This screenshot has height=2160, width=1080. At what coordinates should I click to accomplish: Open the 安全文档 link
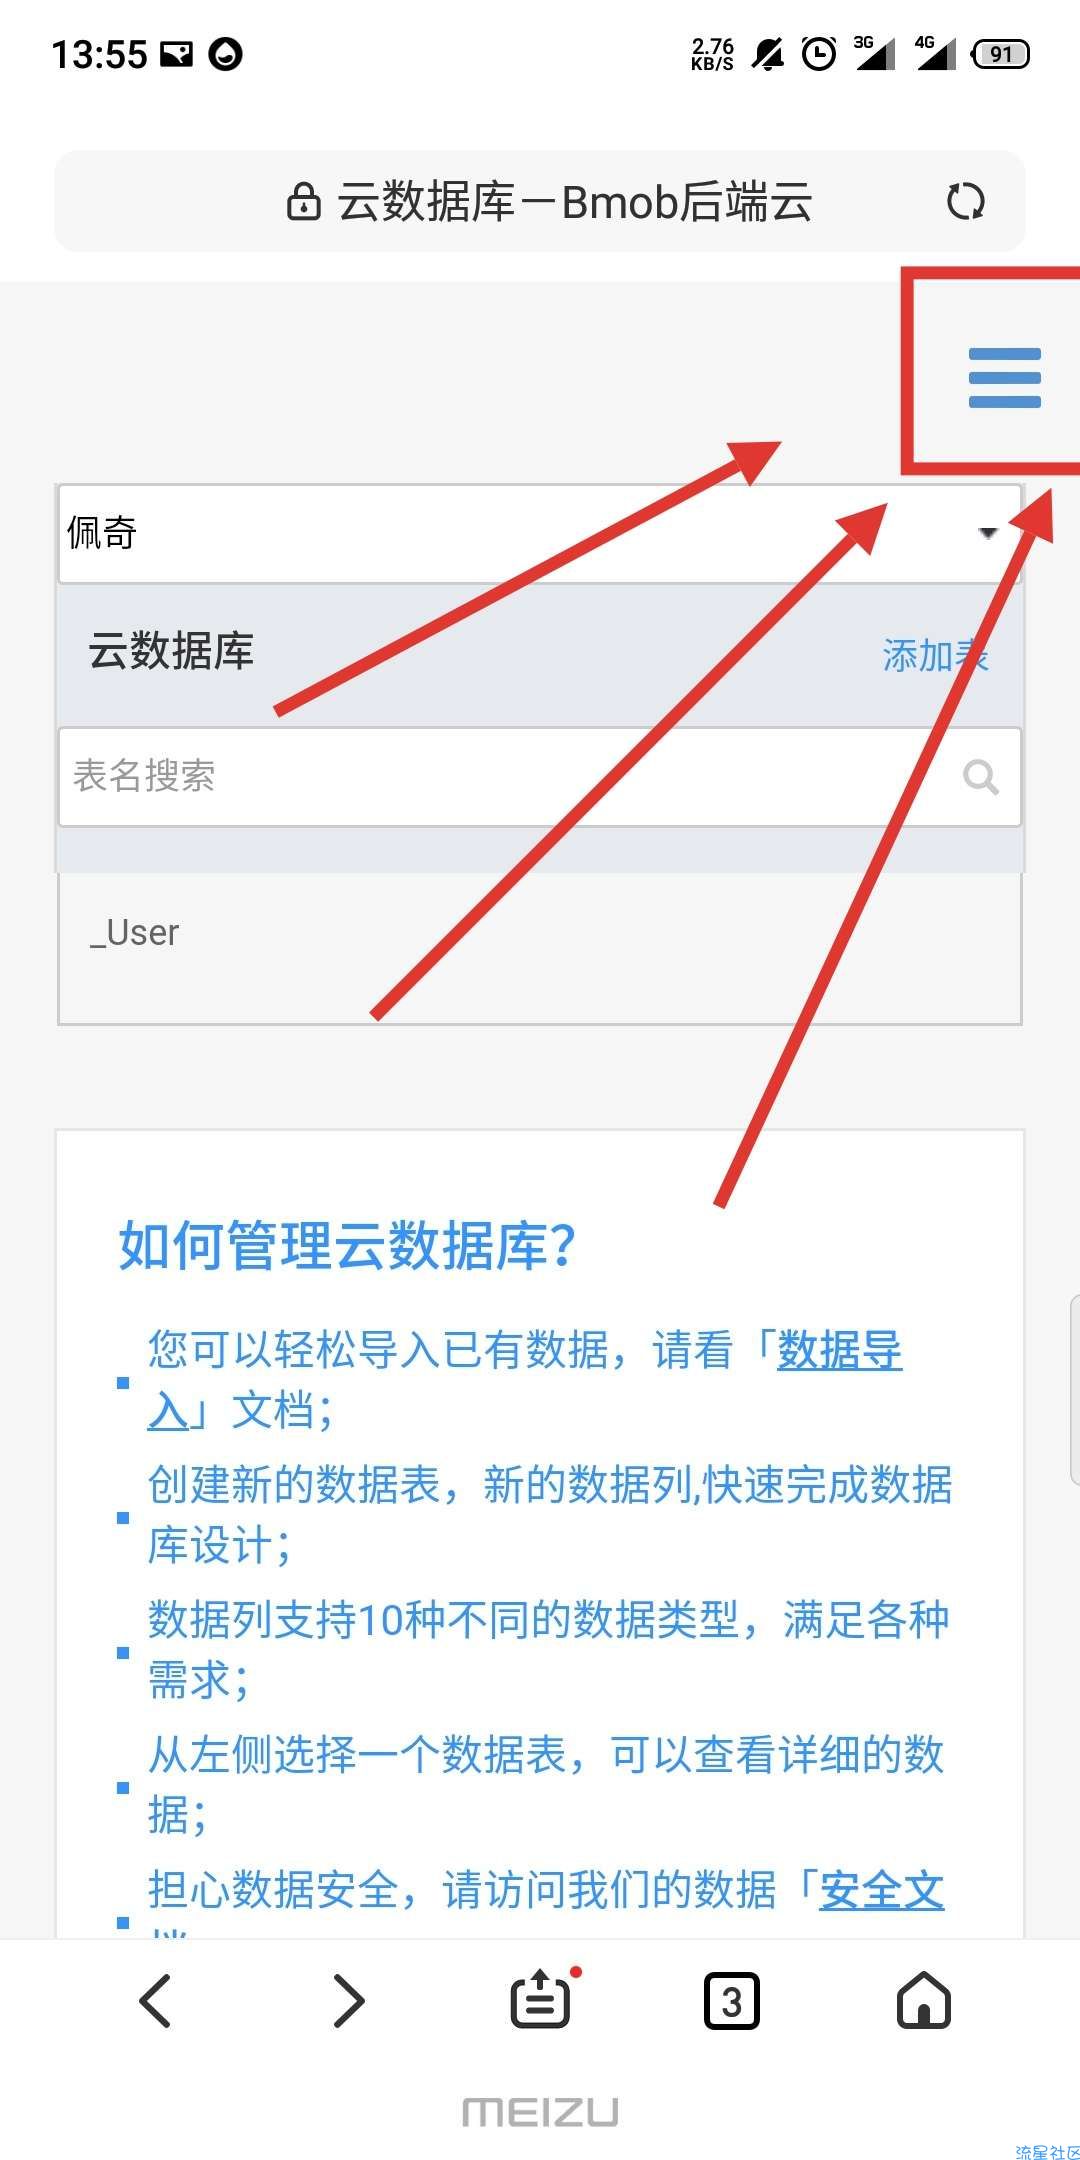click(x=881, y=1890)
